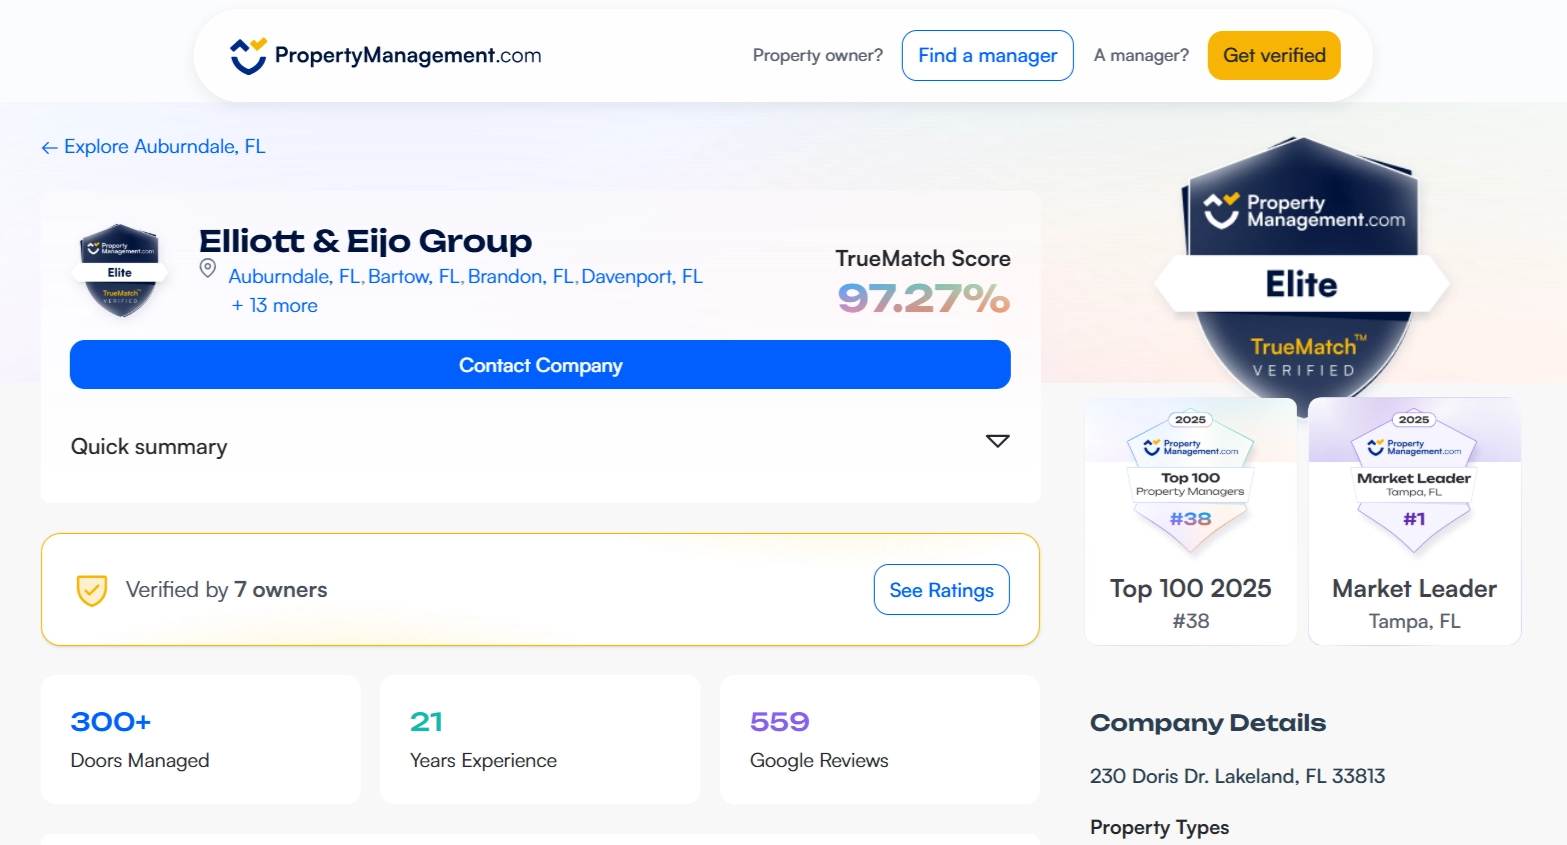The width and height of the screenshot is (1567, 845).
Task: Click the Top 100 Property Managers #38 badge
Action: coord(1190,480)
